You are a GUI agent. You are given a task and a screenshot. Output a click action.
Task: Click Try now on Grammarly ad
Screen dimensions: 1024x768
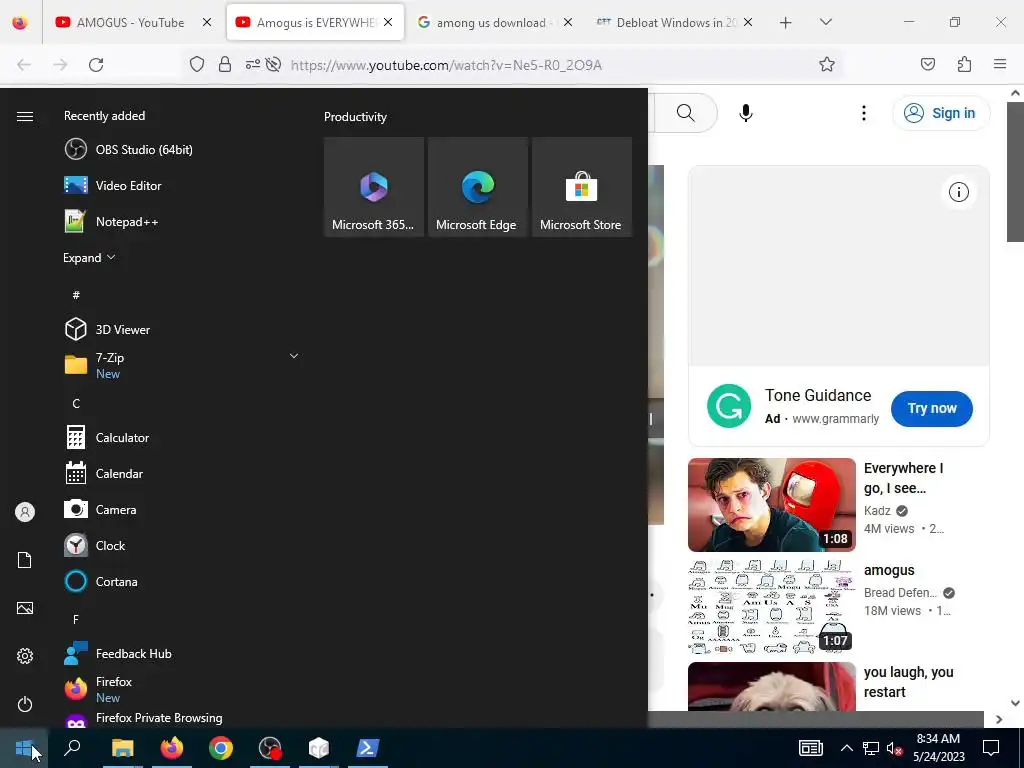click(932, 408)
